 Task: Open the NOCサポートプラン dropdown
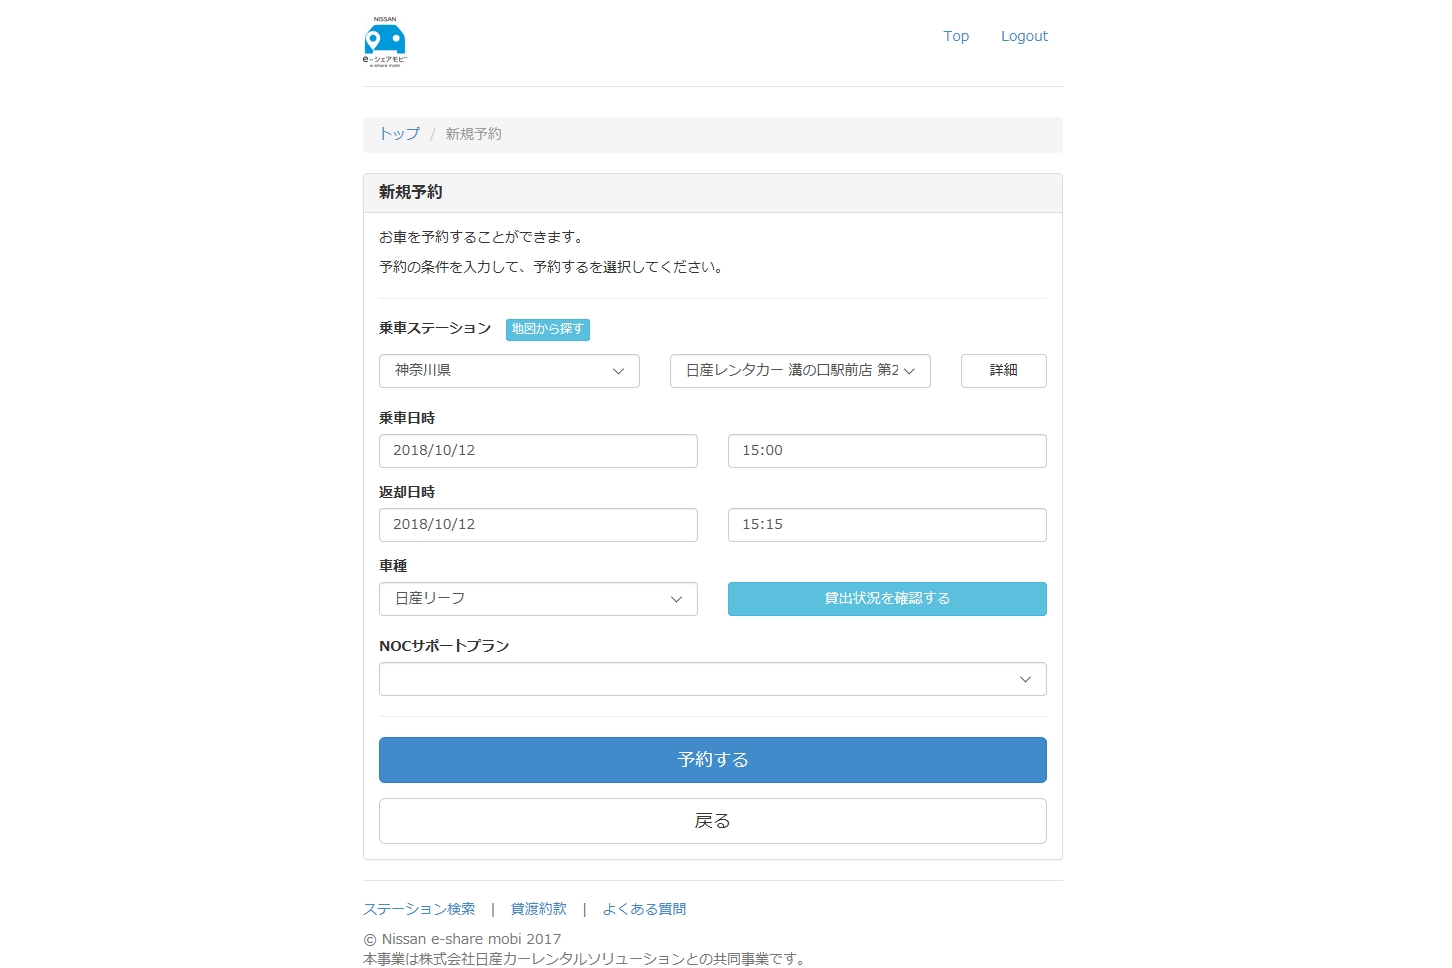(712, 679)
